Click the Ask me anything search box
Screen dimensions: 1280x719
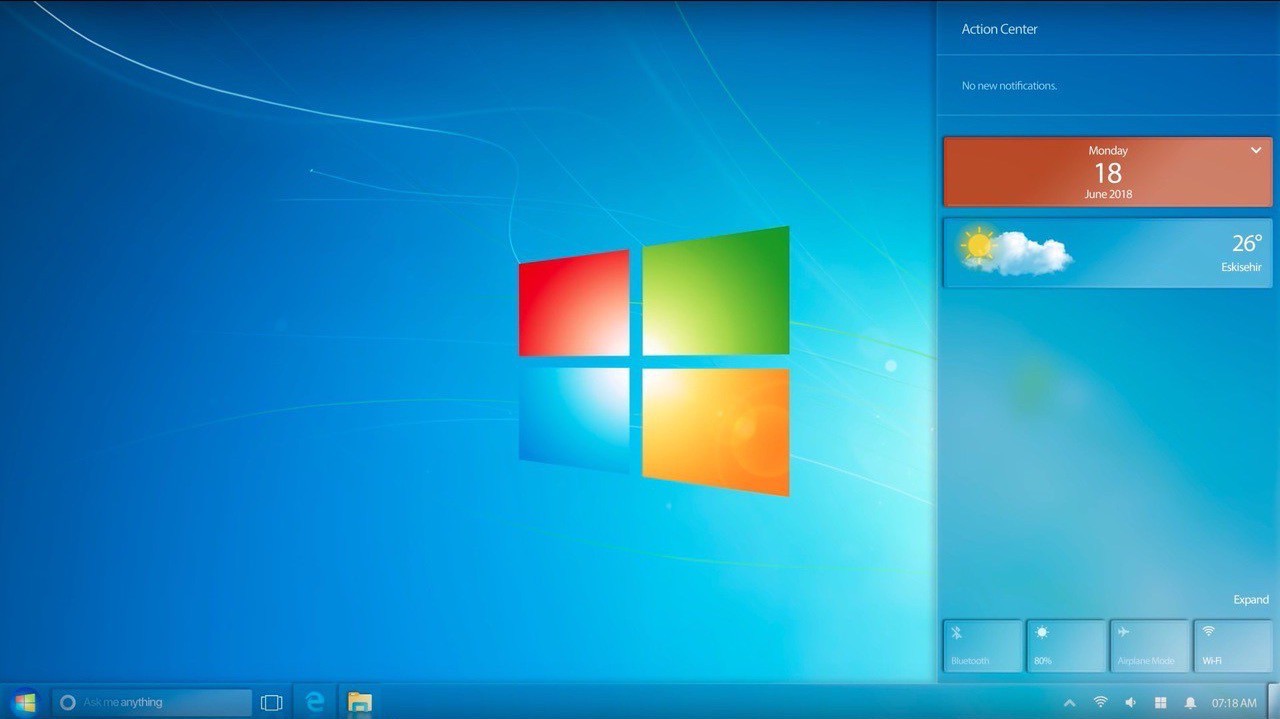(151, 702)
